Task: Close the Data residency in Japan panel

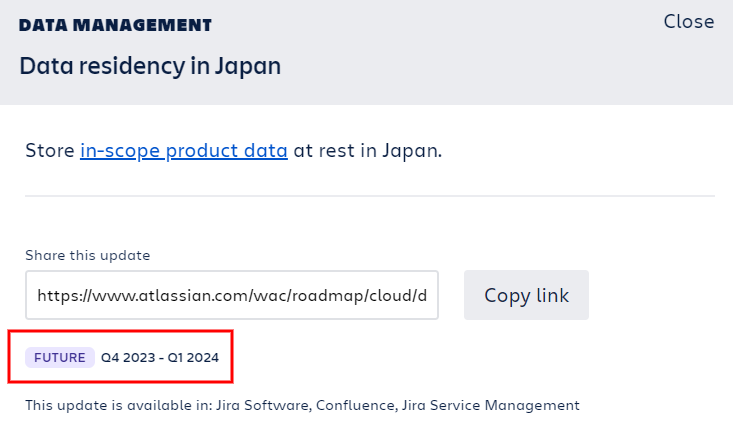Action: 689,22
